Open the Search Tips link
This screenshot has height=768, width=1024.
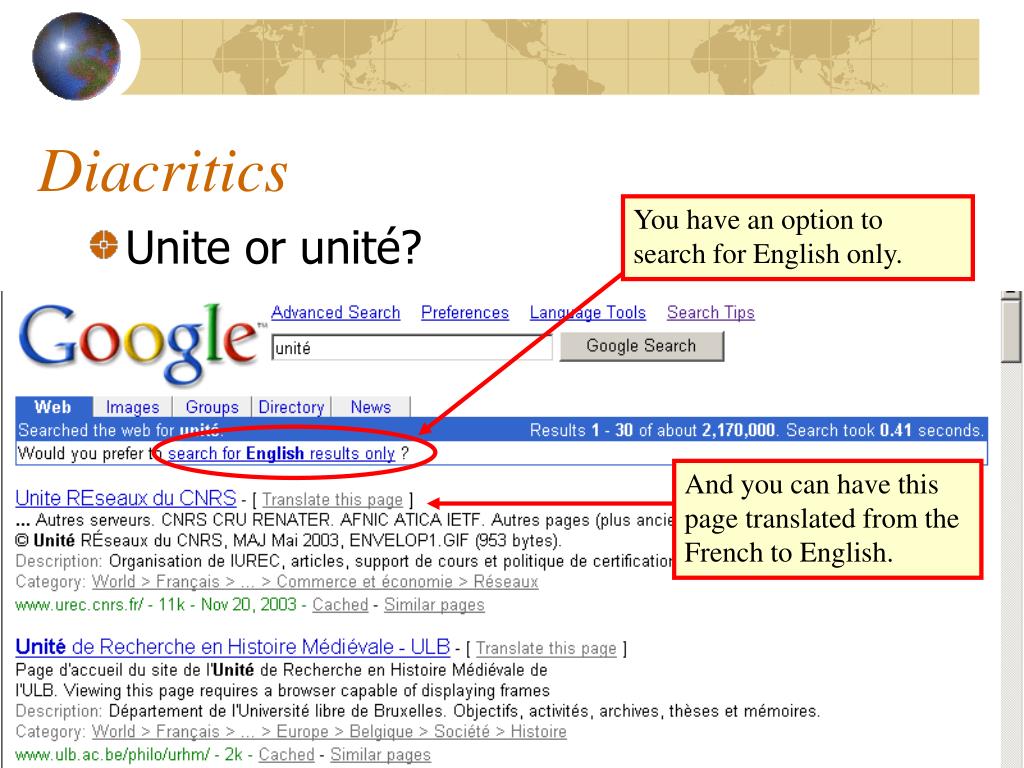pyautogui.click(x=711, y=313)
